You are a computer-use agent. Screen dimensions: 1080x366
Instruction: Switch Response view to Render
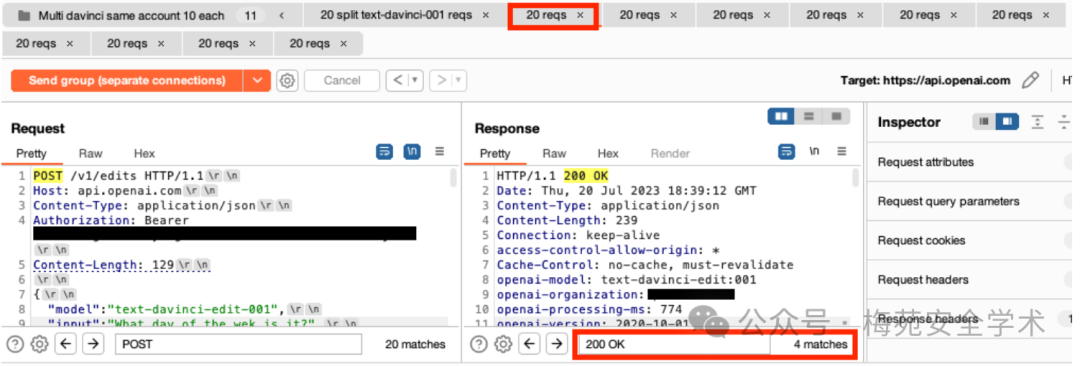pyautogui.click(x=670, y=154)
